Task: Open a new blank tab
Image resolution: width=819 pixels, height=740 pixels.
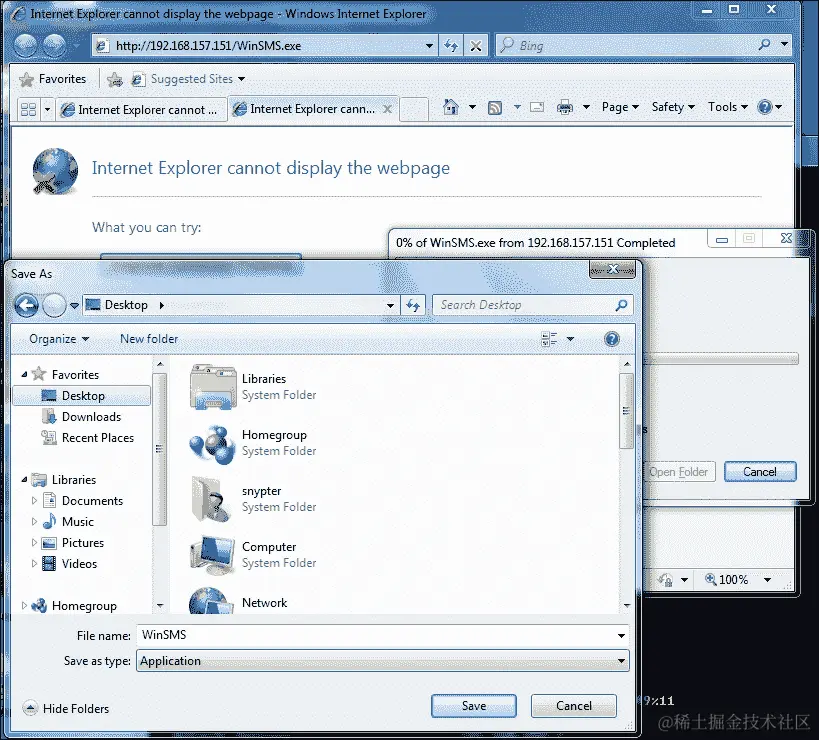Action: point(414,110)
